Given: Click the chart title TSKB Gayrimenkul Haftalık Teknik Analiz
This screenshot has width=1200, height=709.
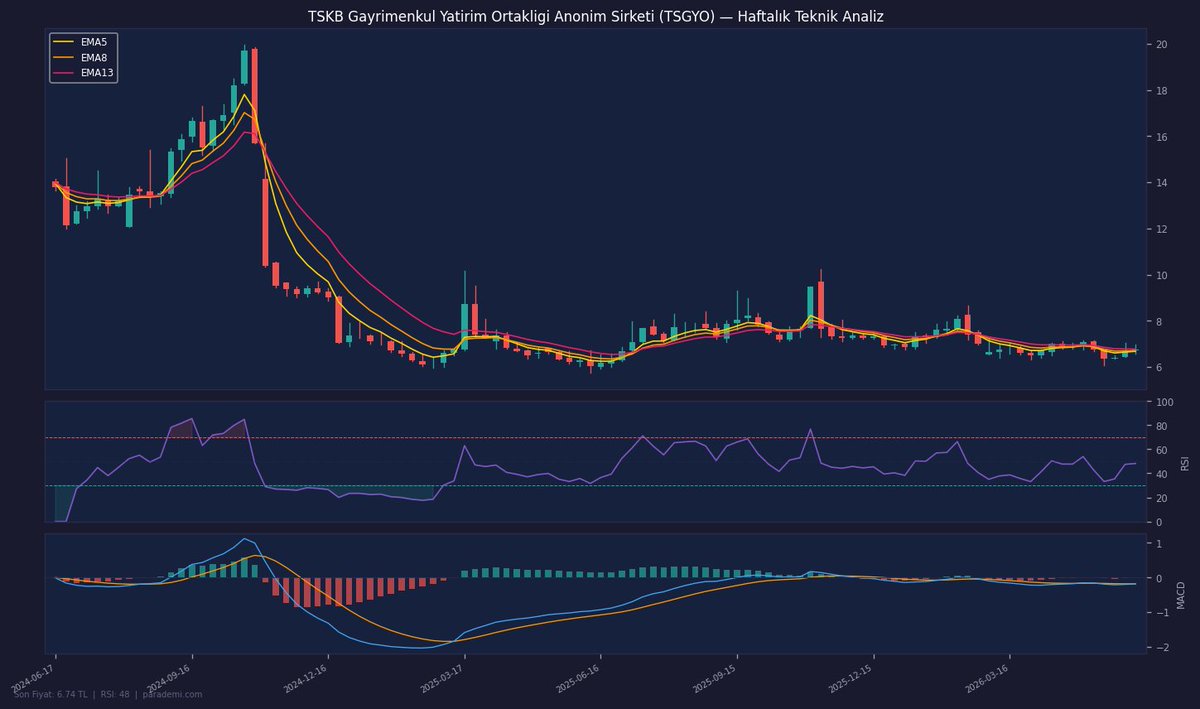Looking at the screenshot, I should [595, 17].
